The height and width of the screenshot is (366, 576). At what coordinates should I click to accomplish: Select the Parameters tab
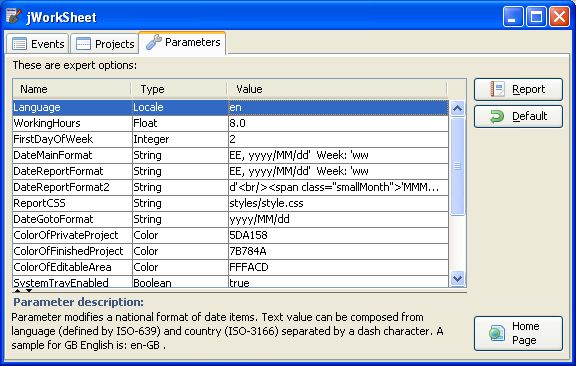pyautogui.click(x=183, y=42)
